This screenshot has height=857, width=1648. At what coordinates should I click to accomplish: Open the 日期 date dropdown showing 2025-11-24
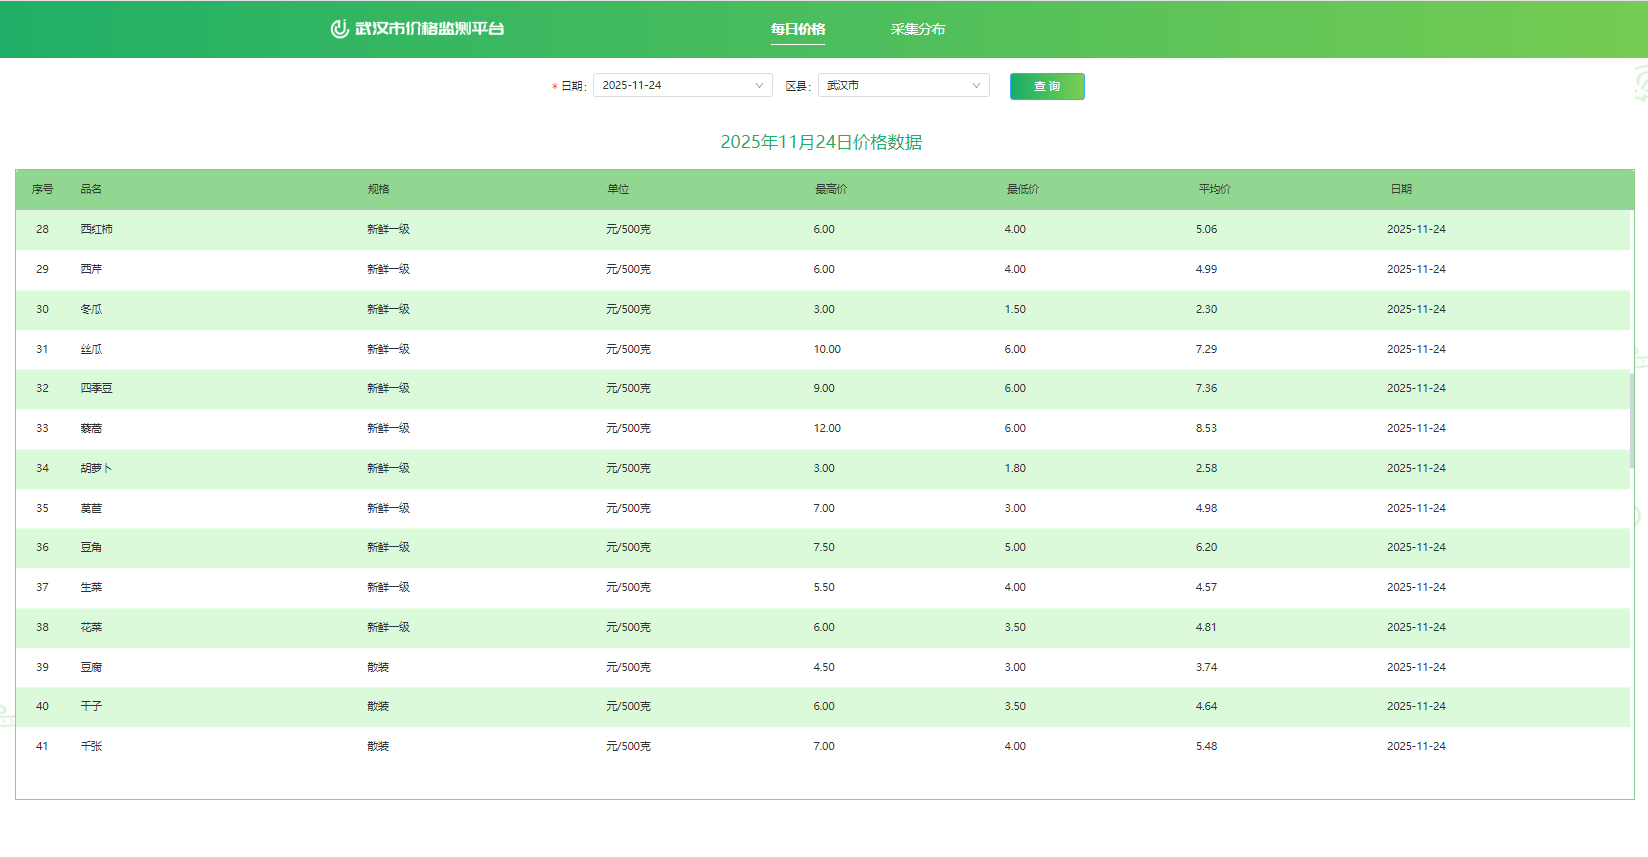point(681,86)
